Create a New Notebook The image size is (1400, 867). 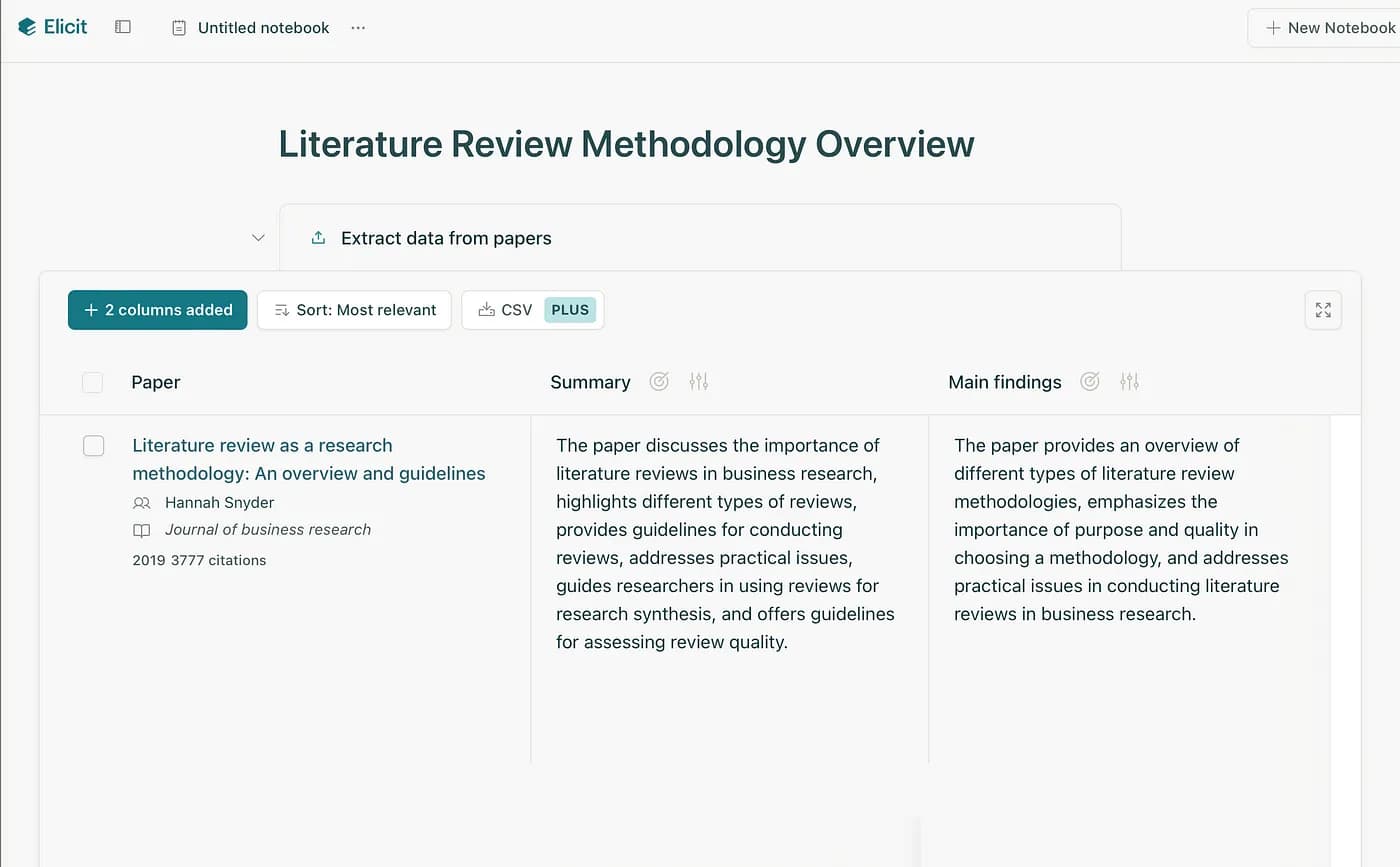1329,28
